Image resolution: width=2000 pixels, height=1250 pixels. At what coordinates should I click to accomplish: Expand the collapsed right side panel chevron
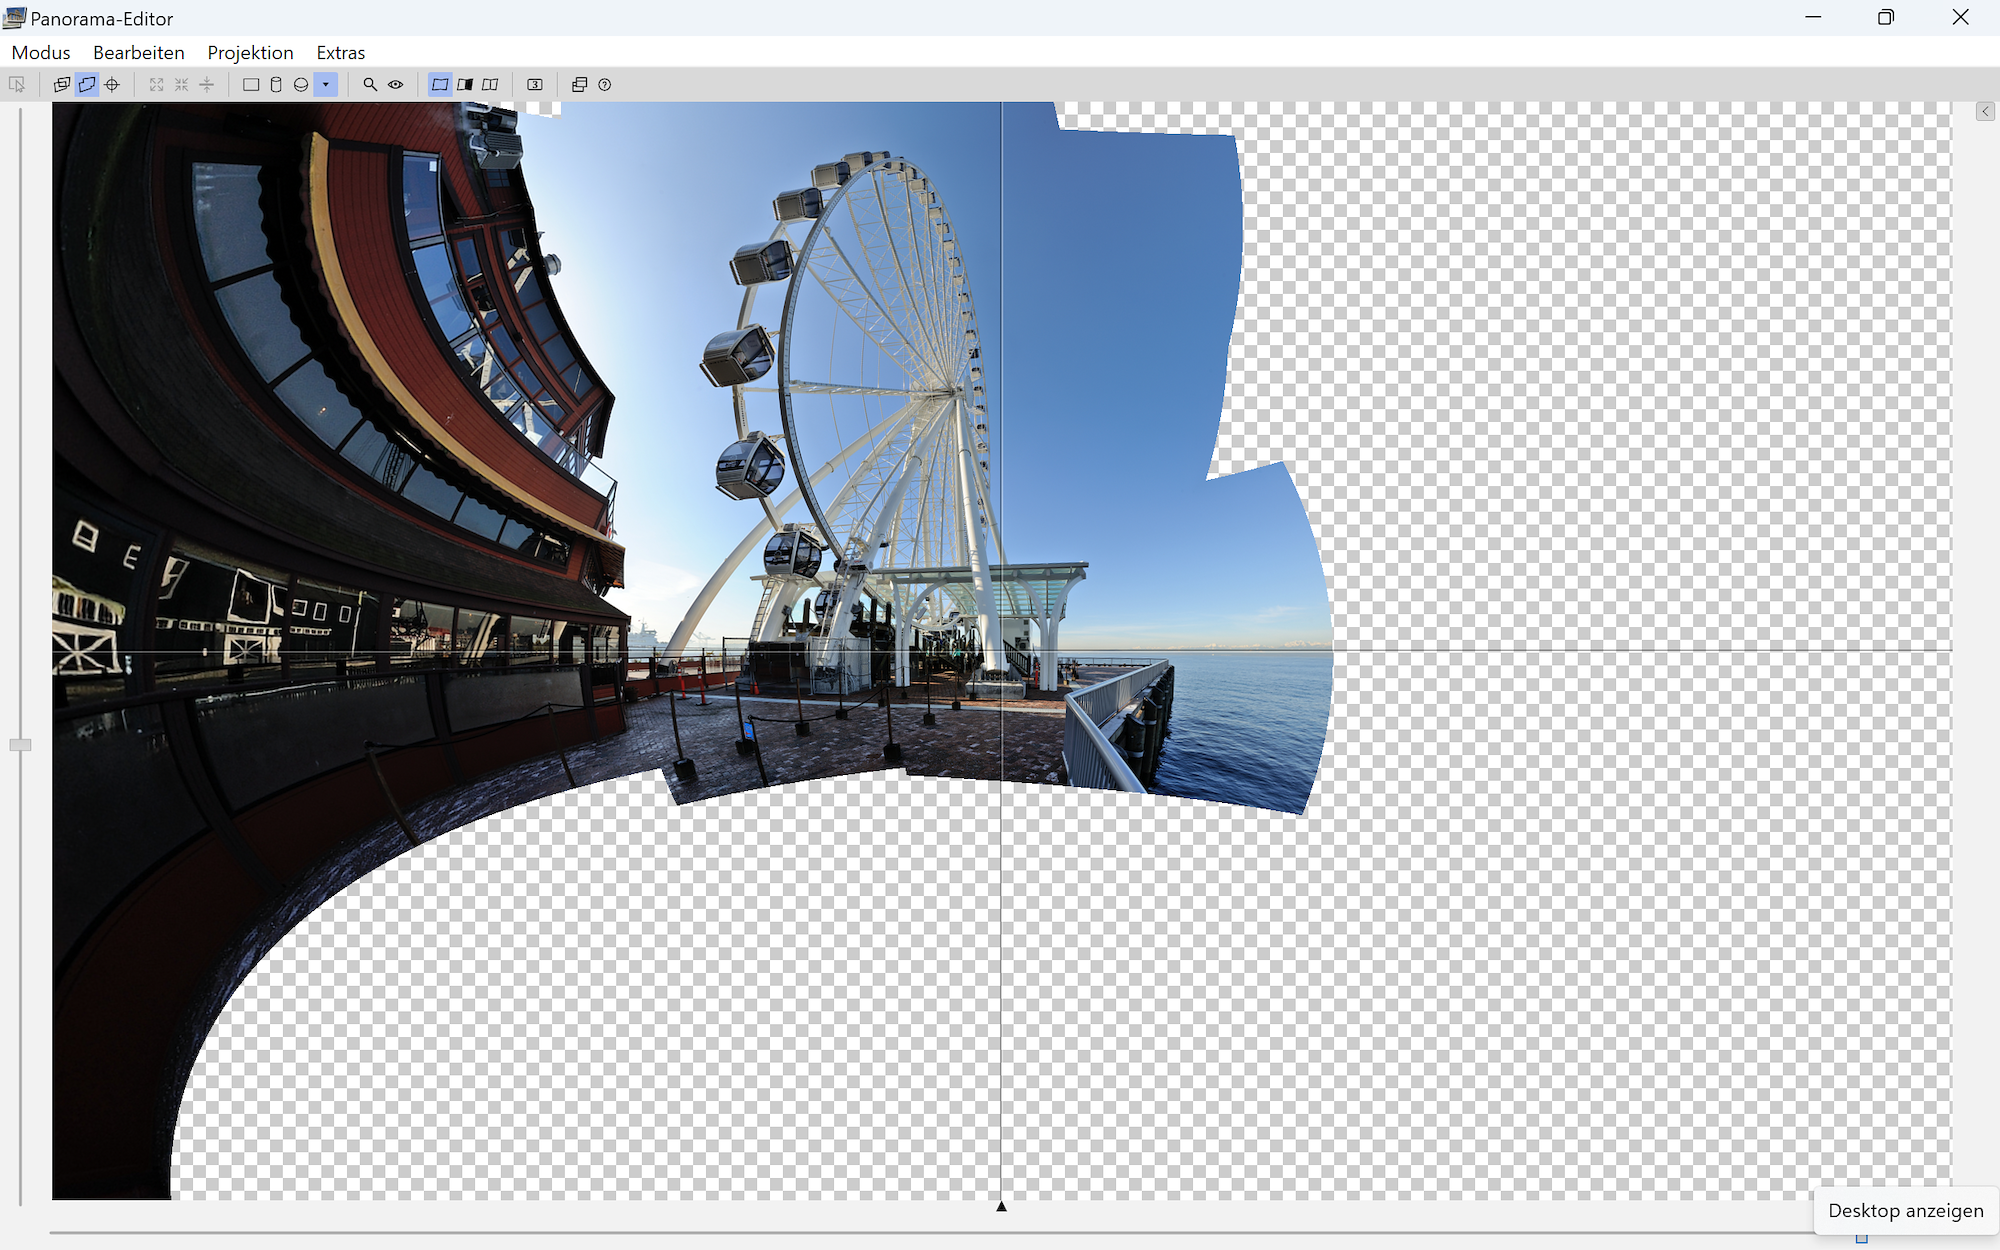click(1985, 112)
